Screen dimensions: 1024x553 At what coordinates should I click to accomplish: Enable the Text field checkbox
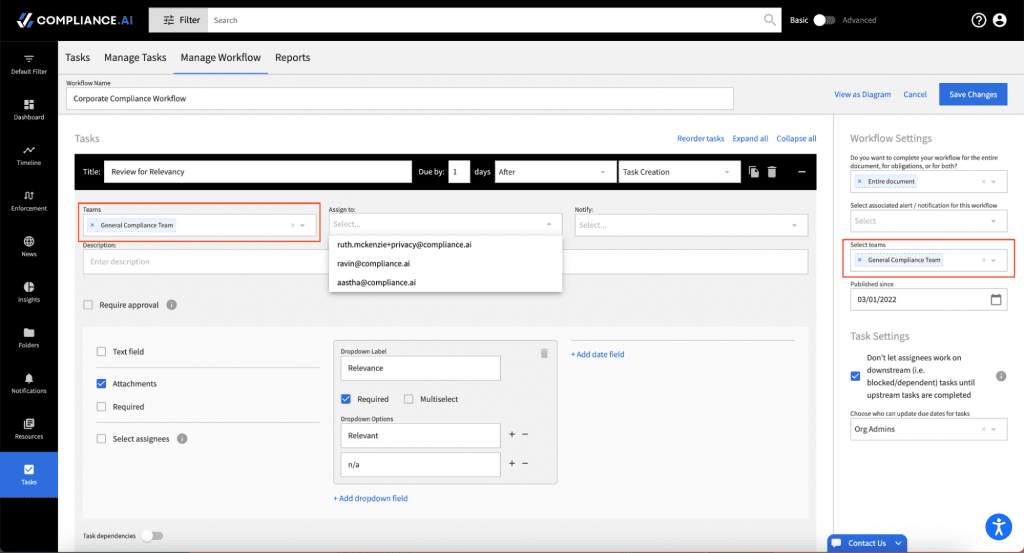pyautogui.click(x=101, y=351)
